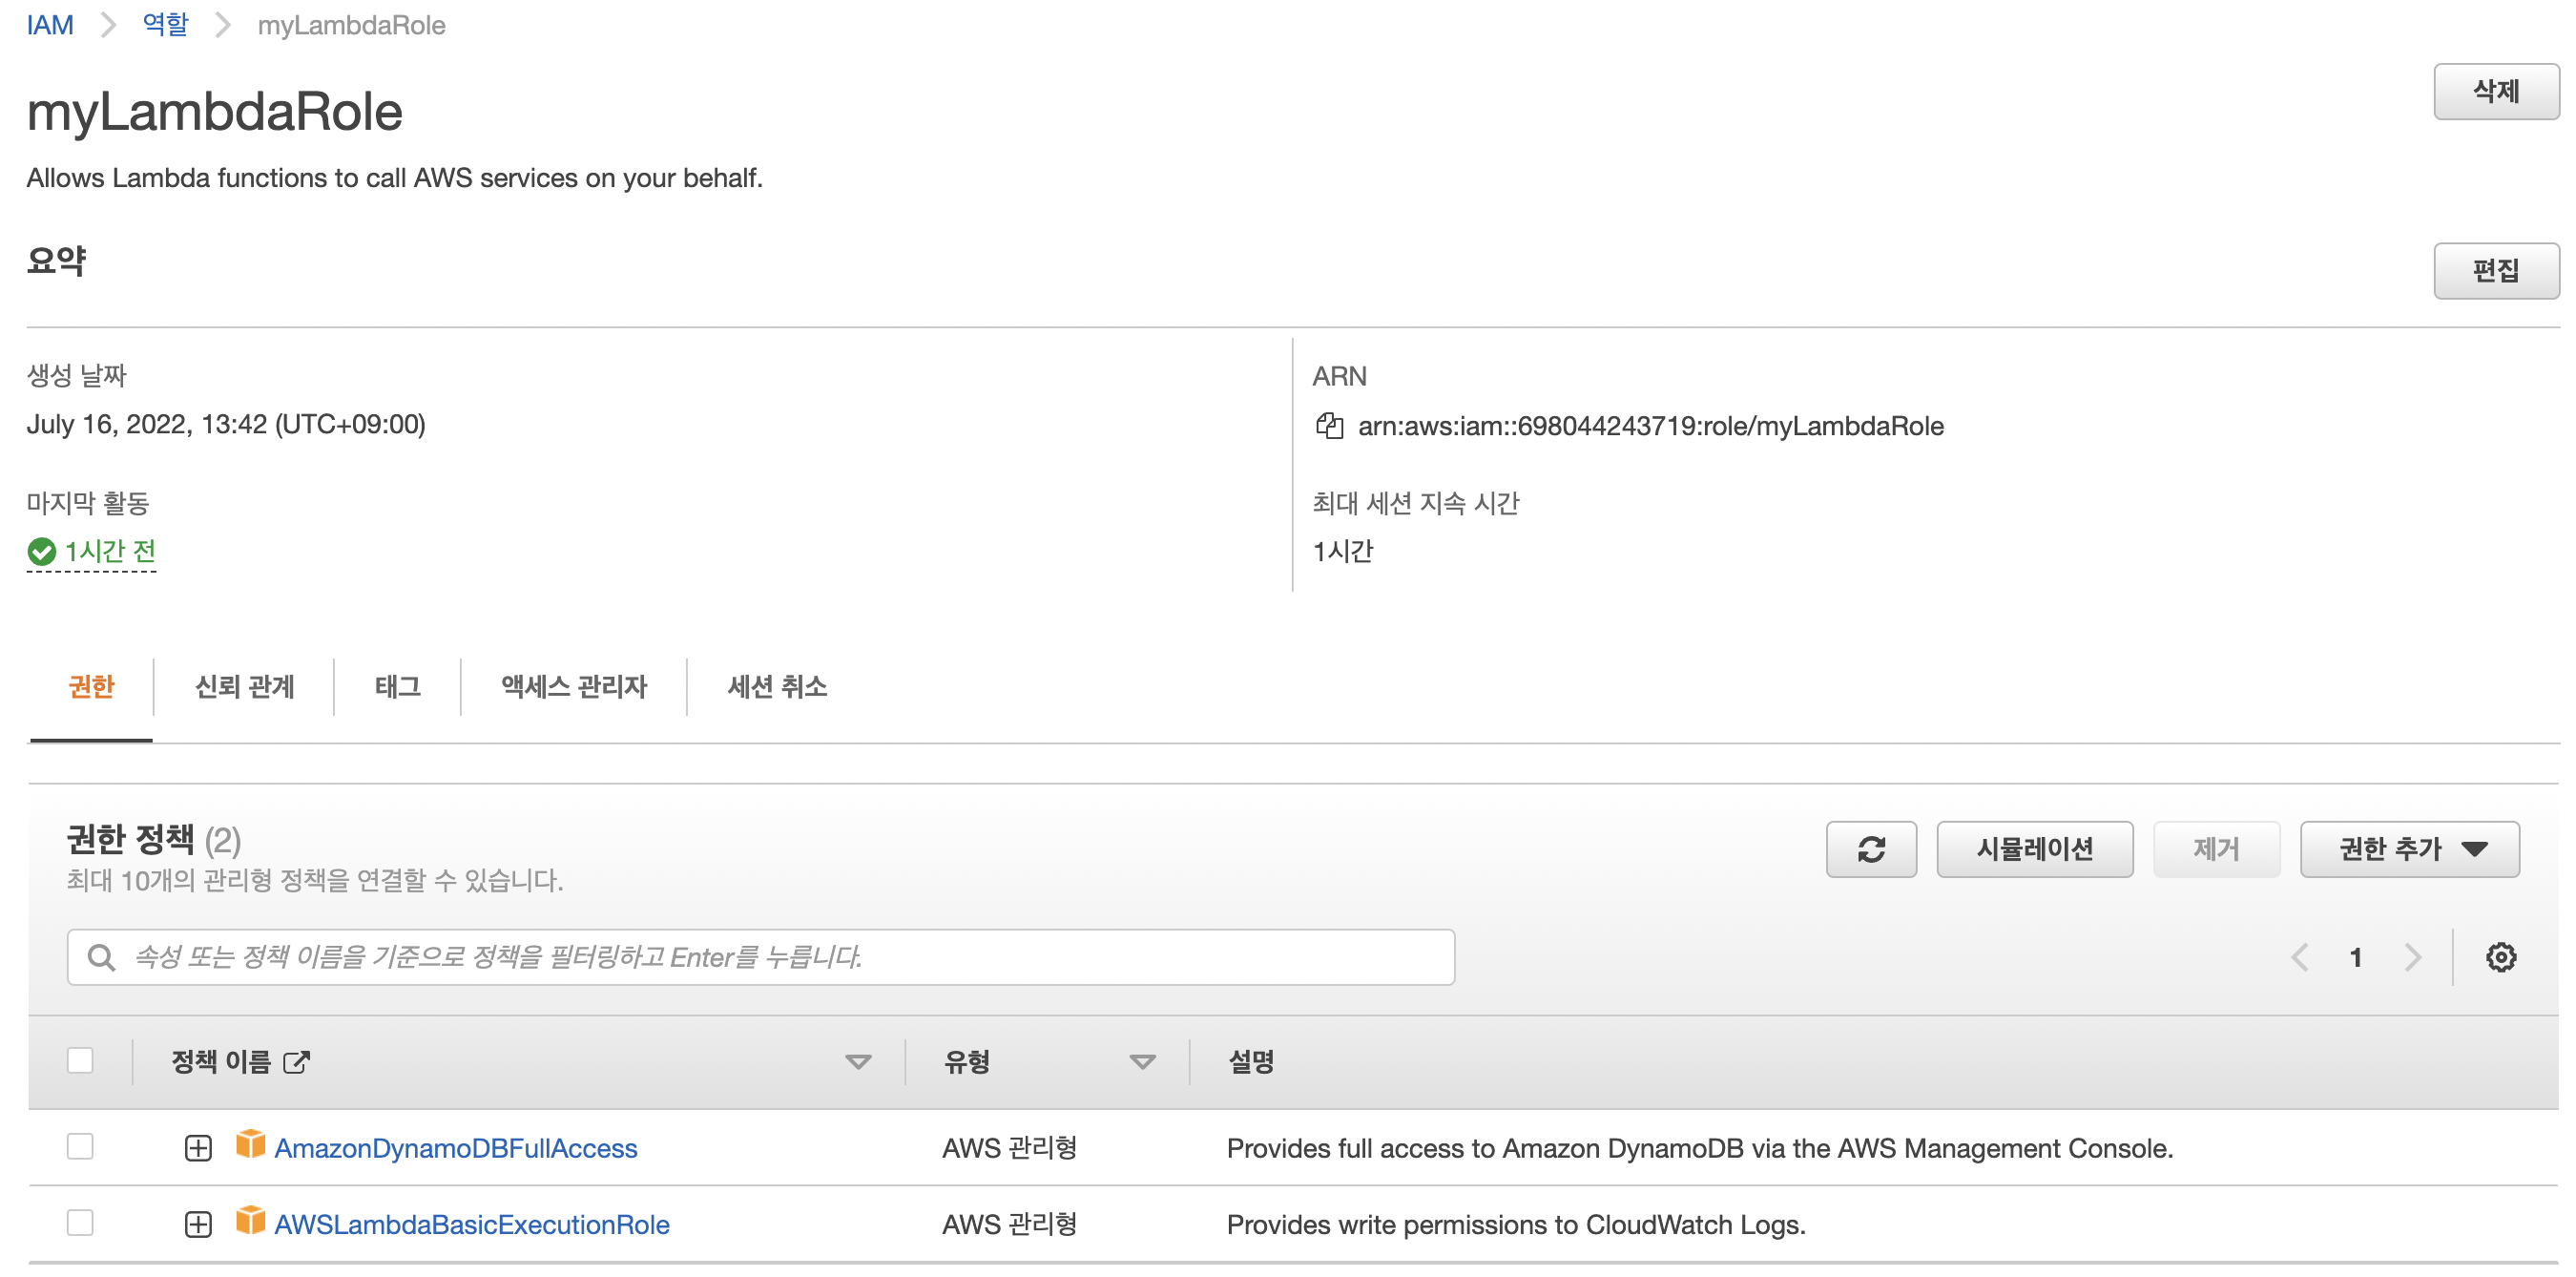Go to the next page of policies
2576x1277 pixels.
(2413, 957)
